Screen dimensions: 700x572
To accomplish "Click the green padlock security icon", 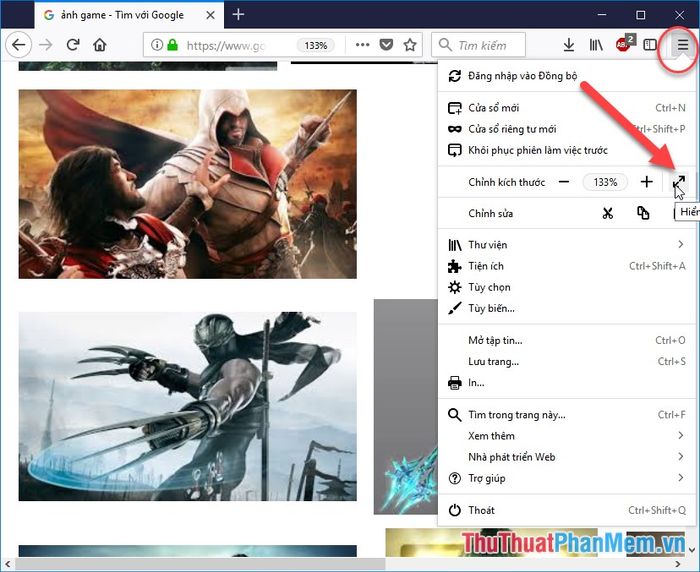I will (172, 45).
